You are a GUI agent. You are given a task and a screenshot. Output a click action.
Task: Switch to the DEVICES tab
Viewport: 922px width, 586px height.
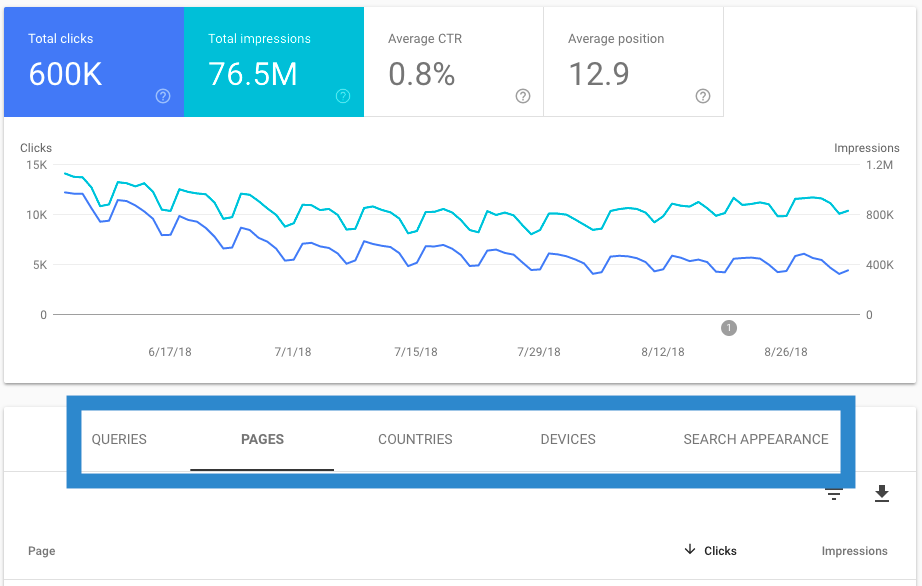click(567, 439)
